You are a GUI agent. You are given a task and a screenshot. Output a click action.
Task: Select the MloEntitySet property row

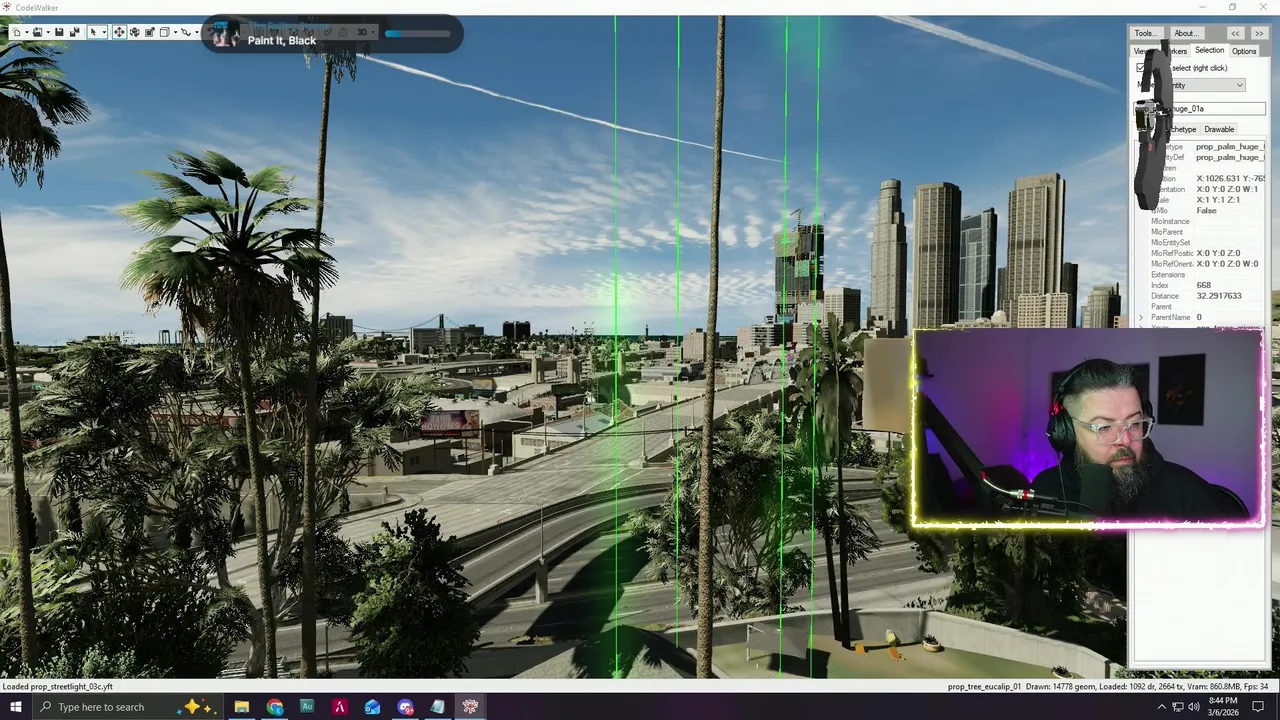(1200, 243)
